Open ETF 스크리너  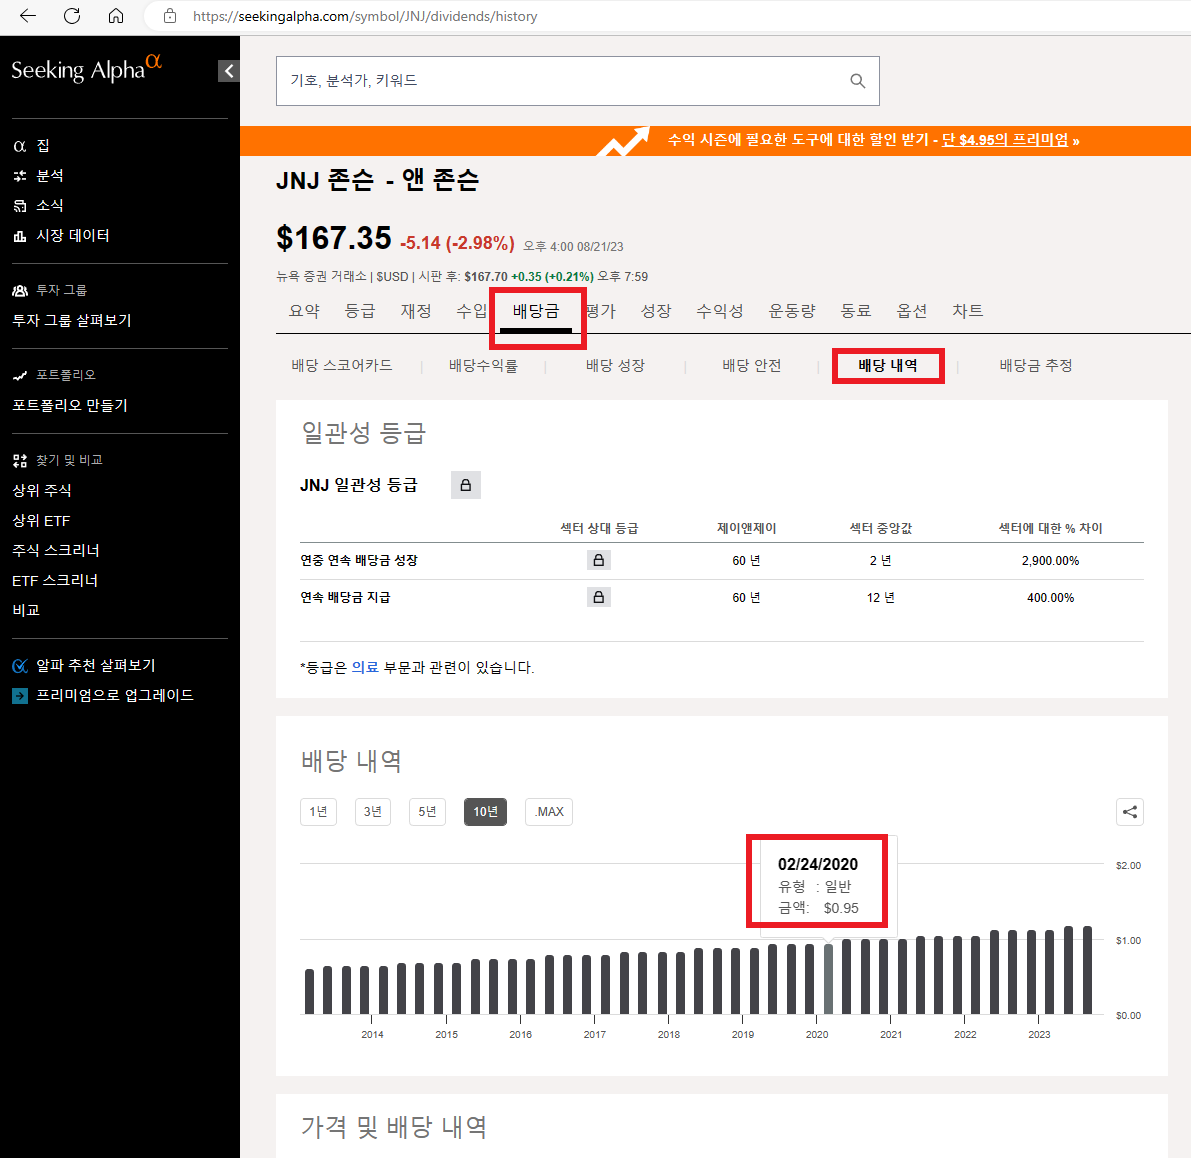coord(55,581)
